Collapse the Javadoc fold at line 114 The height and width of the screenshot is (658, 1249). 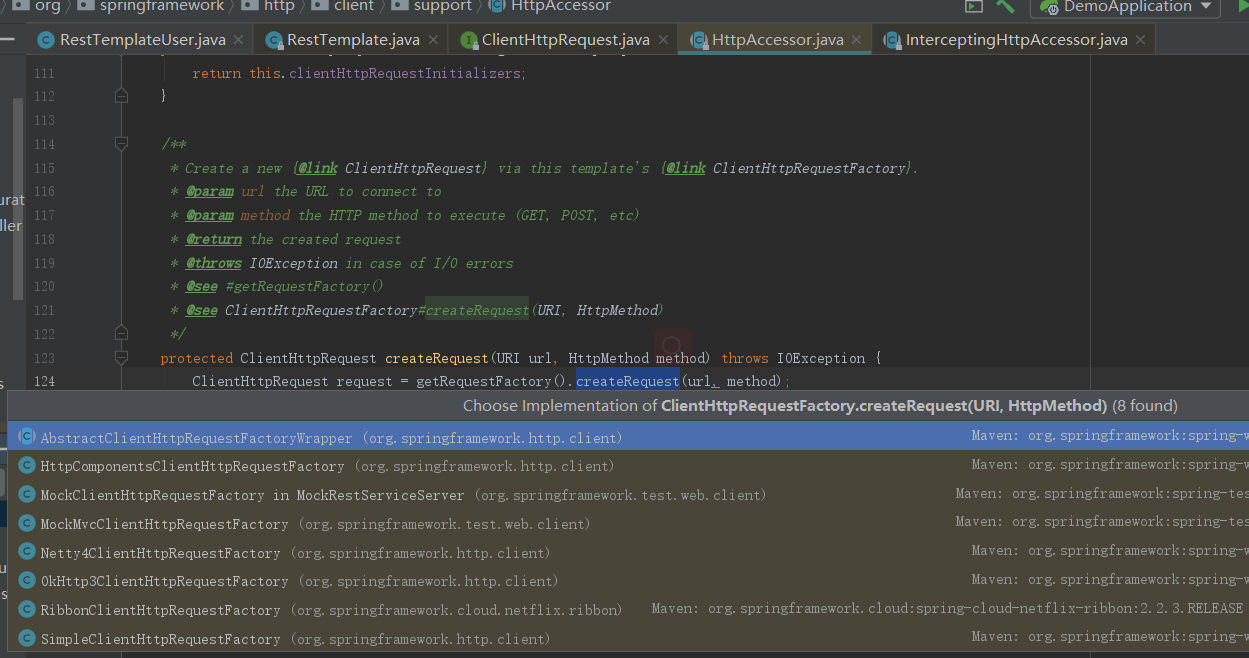tap(121, 144)
